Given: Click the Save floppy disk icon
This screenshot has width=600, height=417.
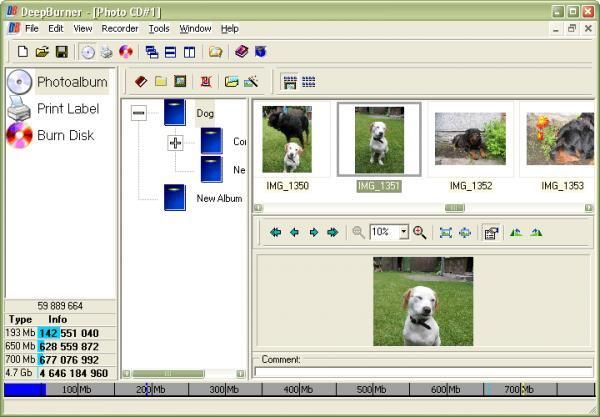Looking at the screenshot, I should click(62, 52).
